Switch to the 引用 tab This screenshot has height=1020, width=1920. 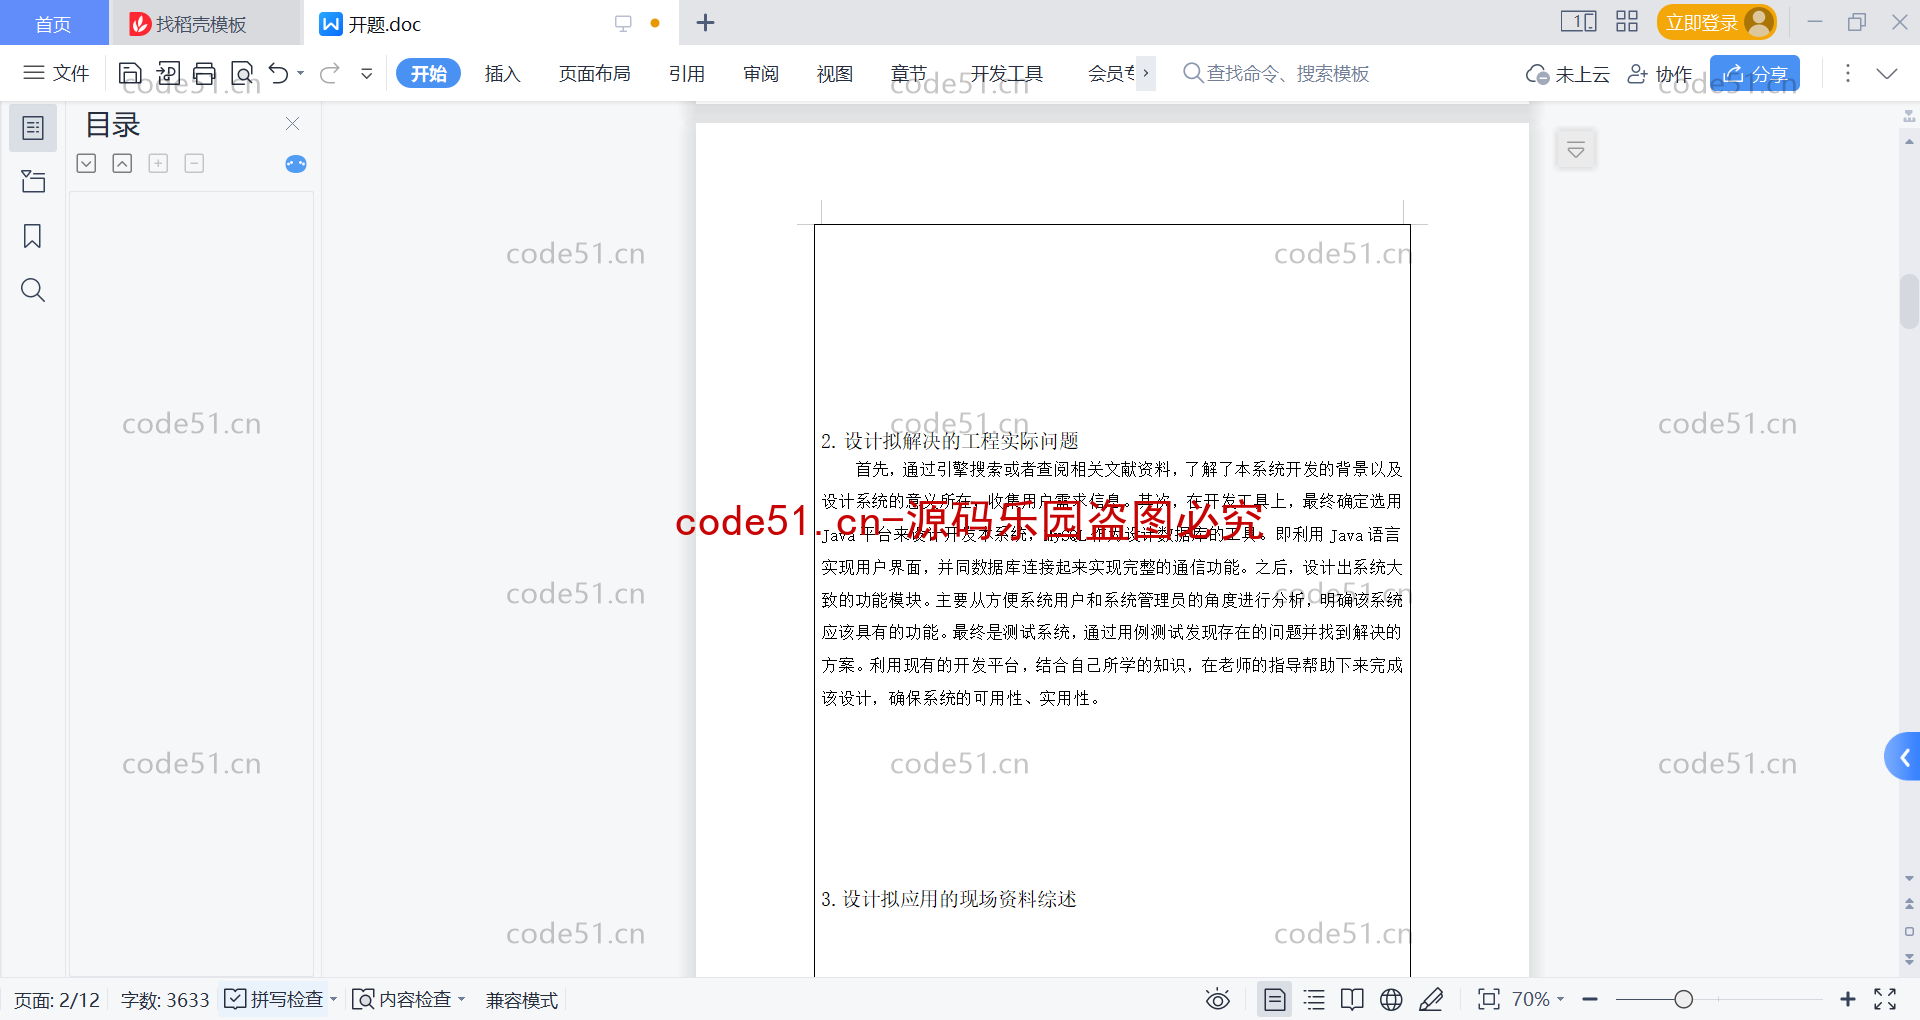click(687, 73)
